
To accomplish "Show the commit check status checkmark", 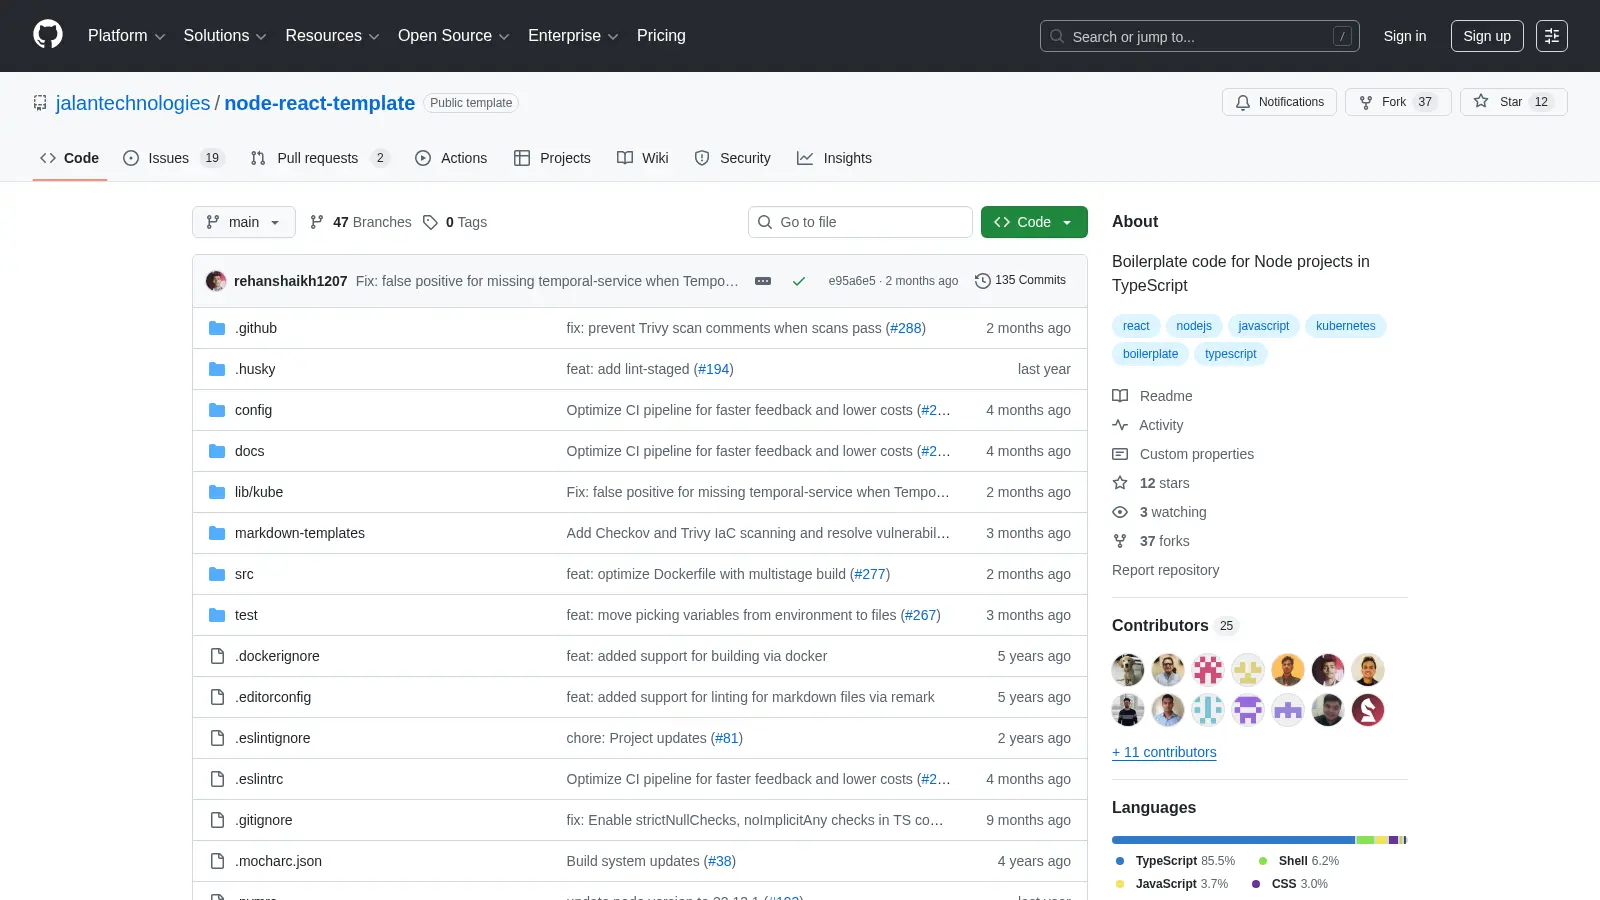I will point(799,281).
